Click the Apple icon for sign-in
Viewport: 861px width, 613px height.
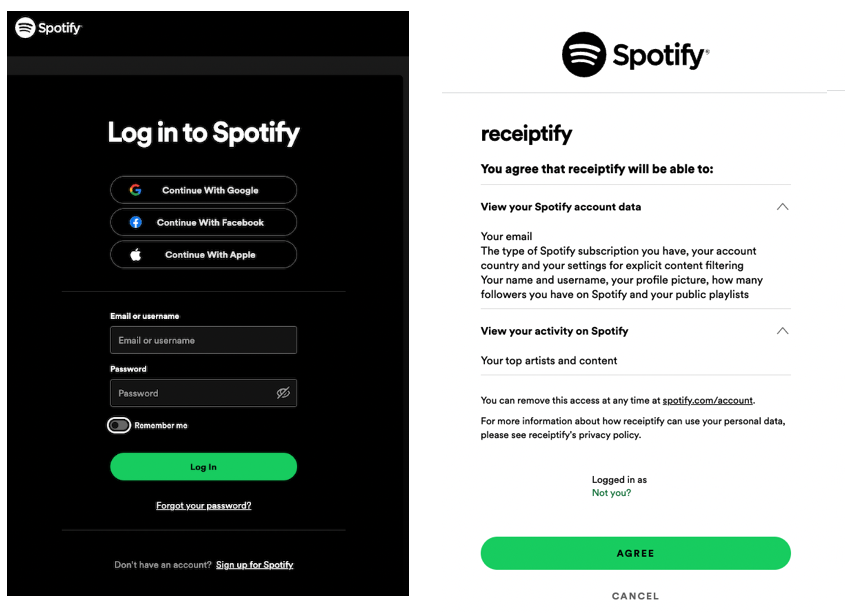point(135,254)
